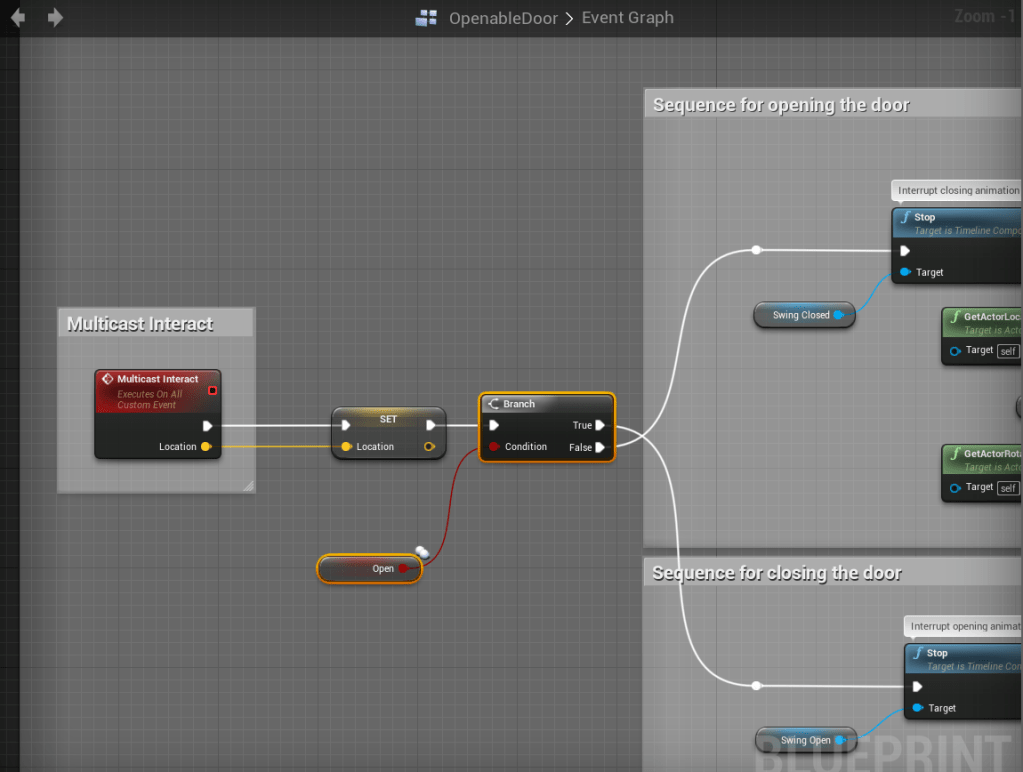Click the OpenableDoor blueprint breadcrumb icon
The image size is (1023, 772).
coord(427,18)
